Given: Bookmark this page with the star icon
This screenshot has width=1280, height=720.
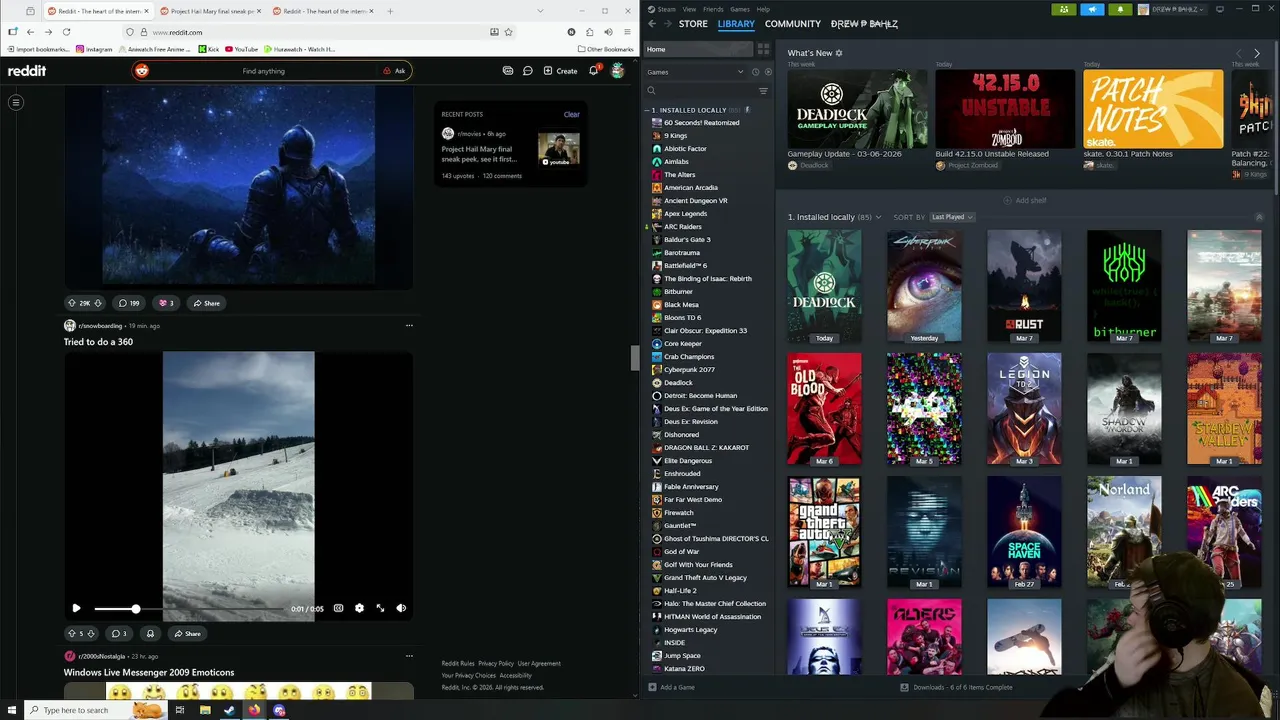Looking at the screenshot, I should [x=508, y=32].
